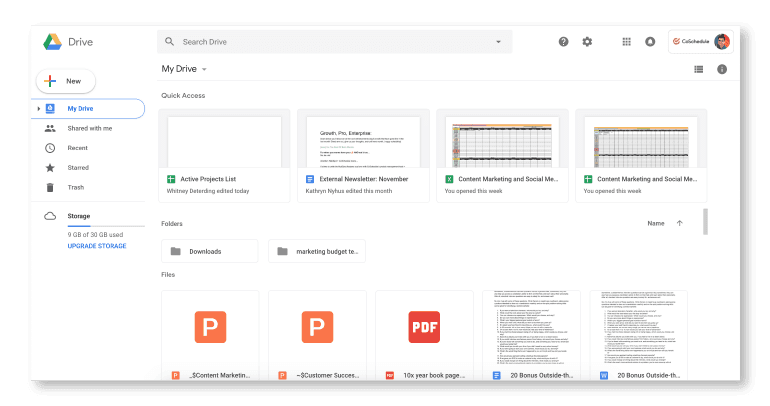Click the vertical scrollbar on right
The image size is (770, 406).
click(706, 222)
